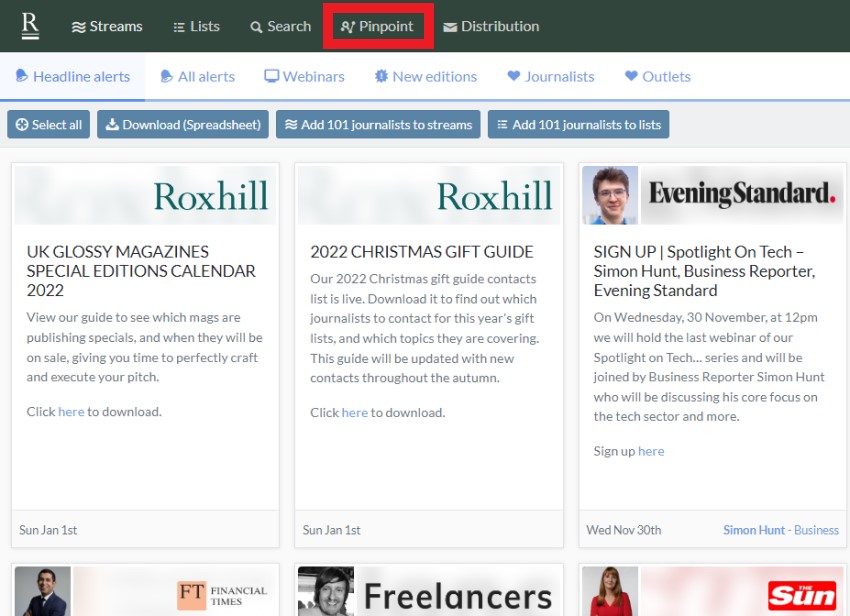Open Simon Hunt - Business link
Viewport: 850px width, 616px height.
point(781,530)
